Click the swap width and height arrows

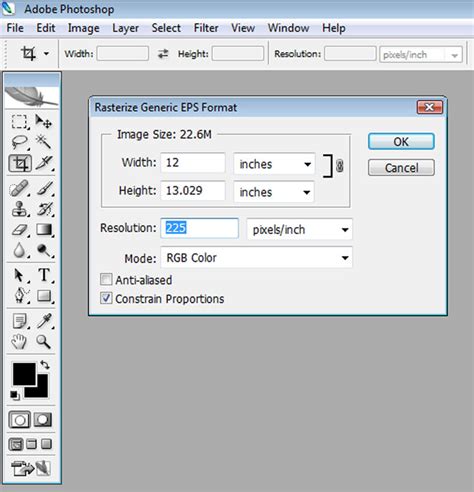tap(163, 54)
